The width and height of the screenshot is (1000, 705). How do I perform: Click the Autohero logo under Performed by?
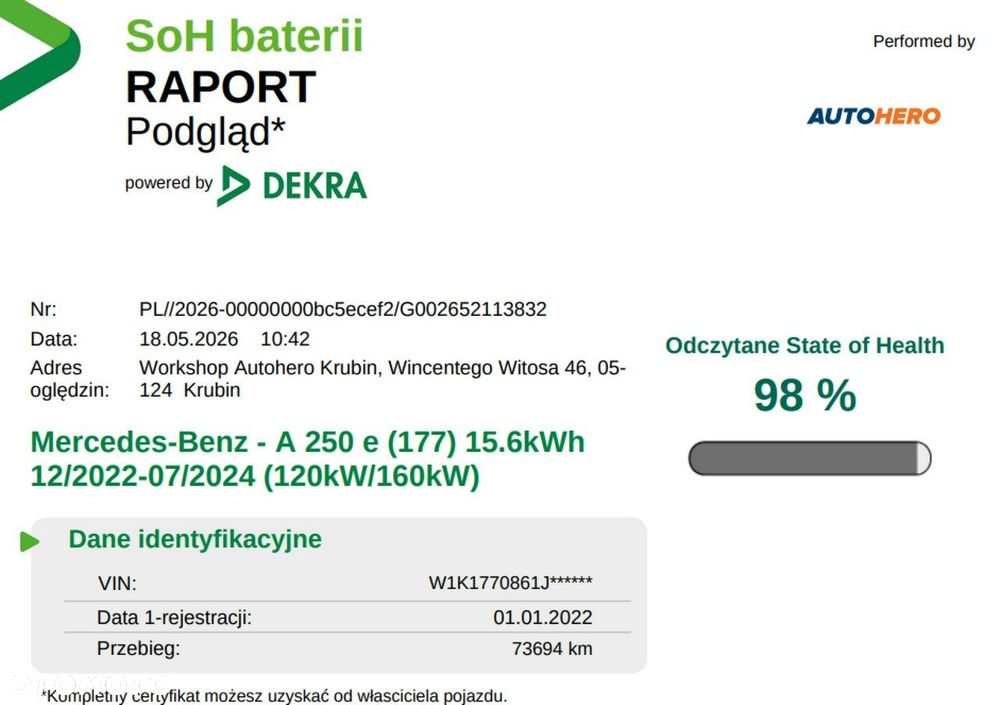[874, 116]
